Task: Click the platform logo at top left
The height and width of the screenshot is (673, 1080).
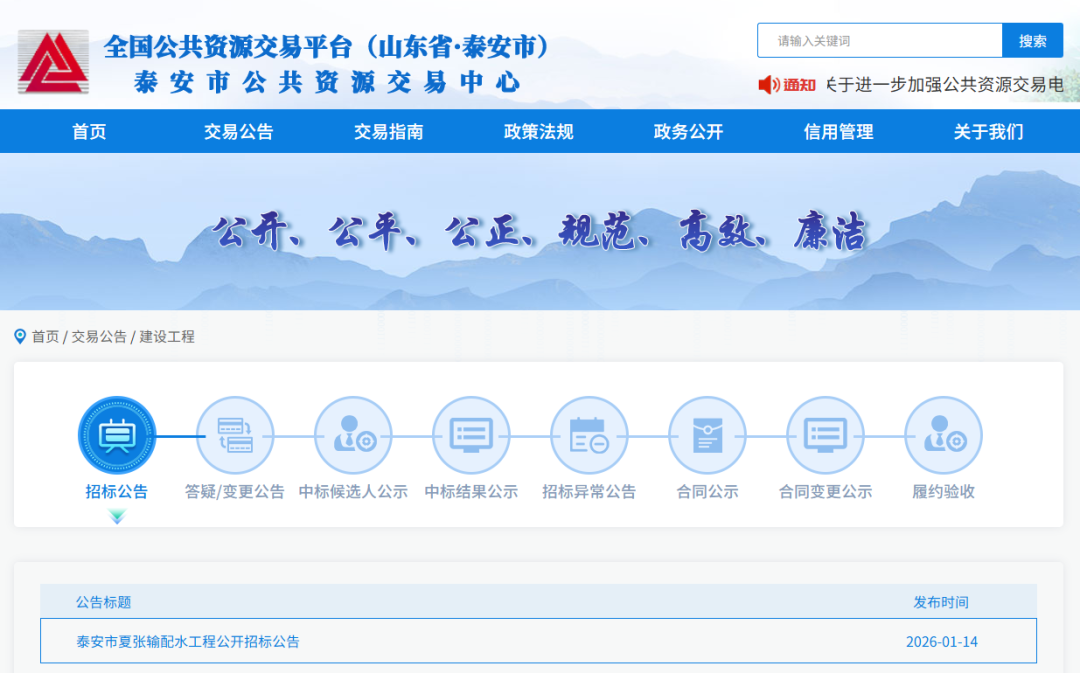Action: coord(53,62)
